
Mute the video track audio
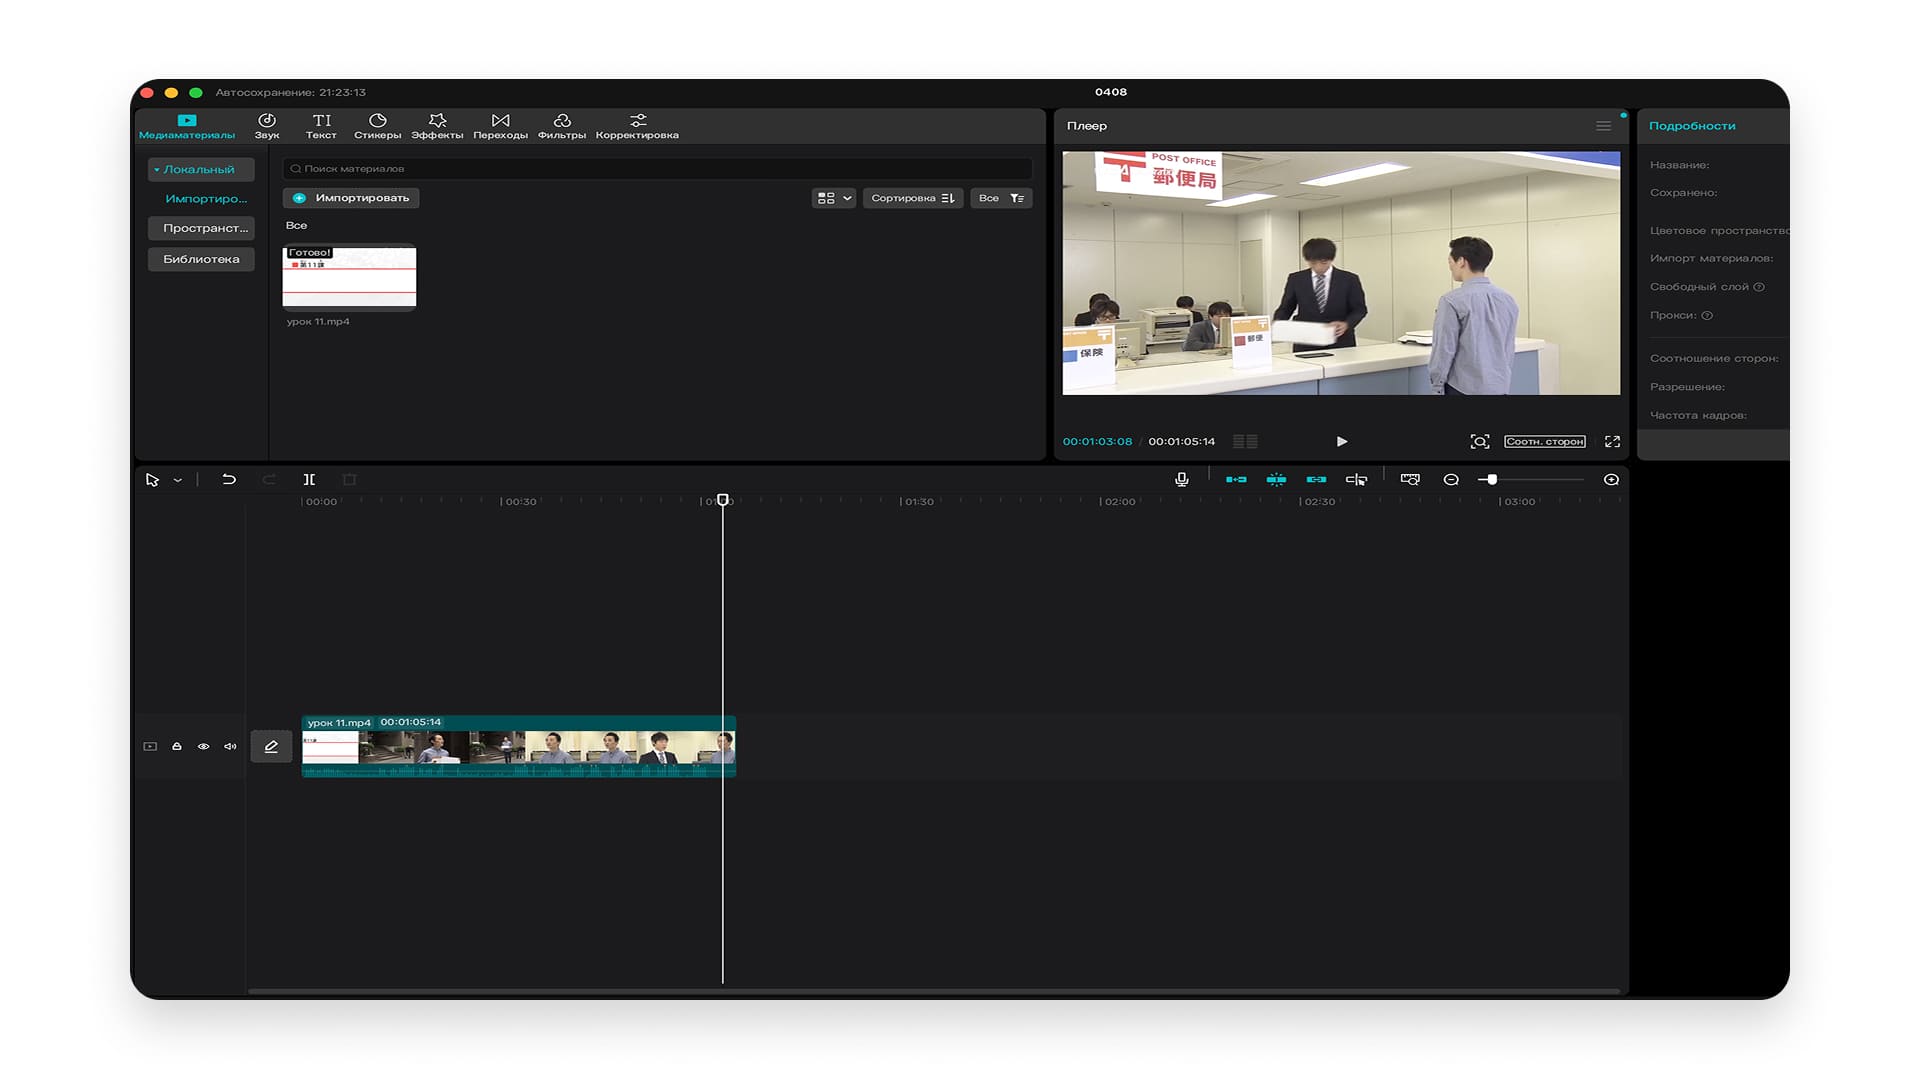[230, 746]
